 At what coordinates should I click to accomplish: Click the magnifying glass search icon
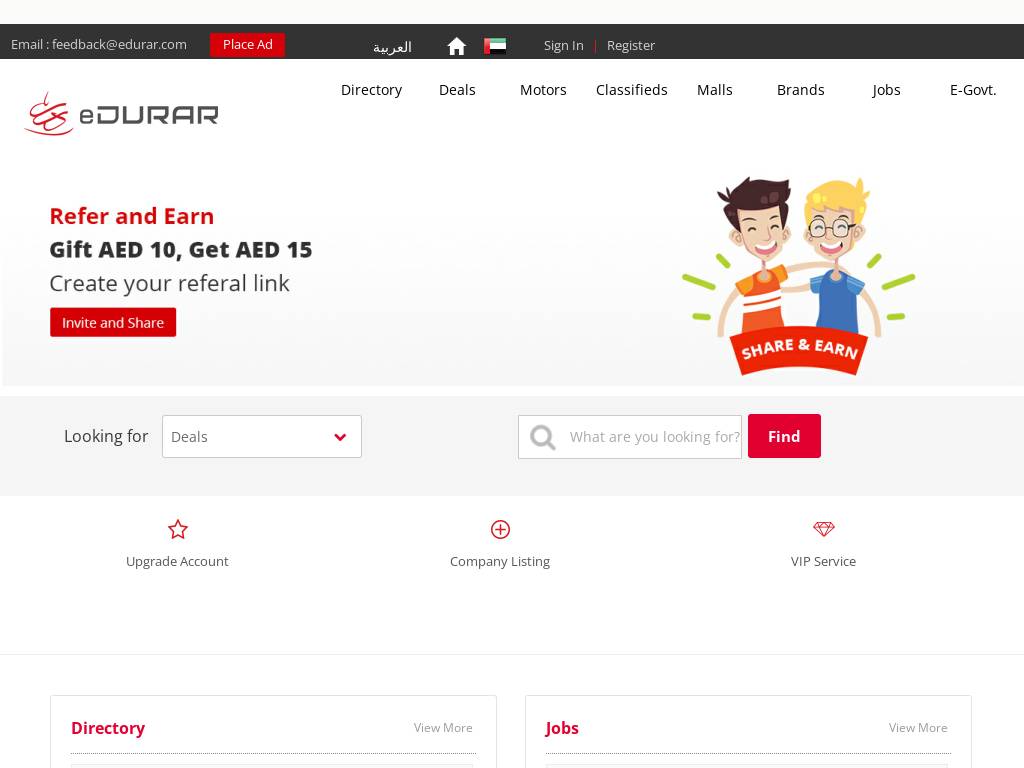(543, 437)
